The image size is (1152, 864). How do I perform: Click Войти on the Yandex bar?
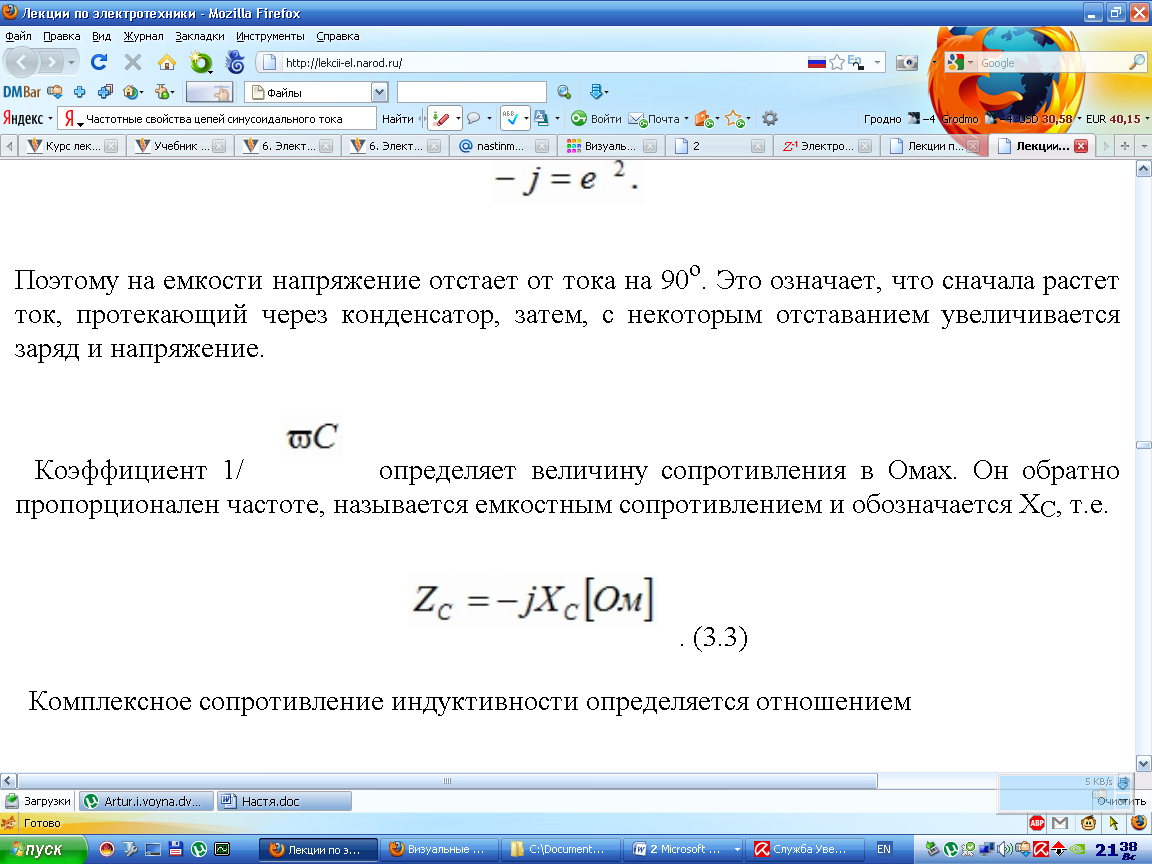click(597, 118)
